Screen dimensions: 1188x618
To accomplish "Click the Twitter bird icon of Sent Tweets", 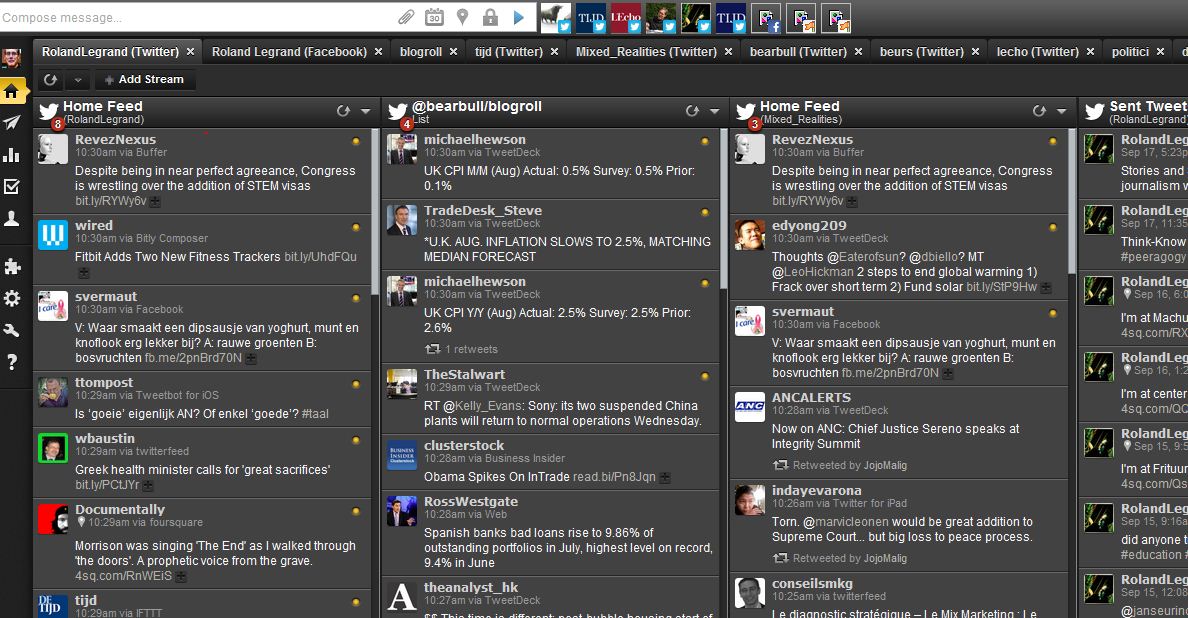I will (1094, 111).
